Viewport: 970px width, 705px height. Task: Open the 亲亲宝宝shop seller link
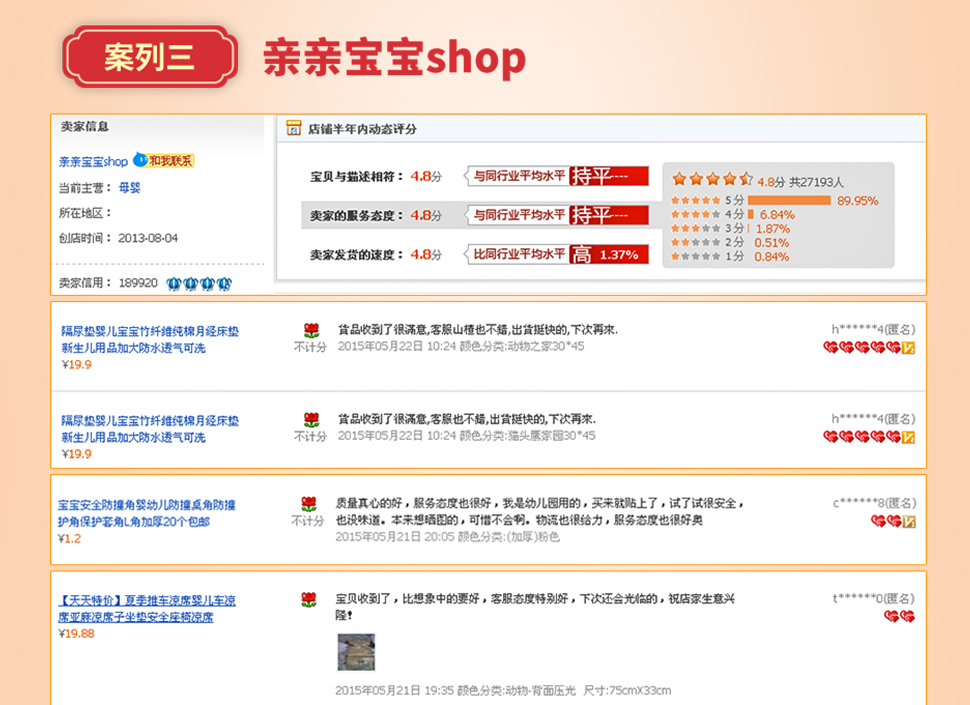point(93,161)
